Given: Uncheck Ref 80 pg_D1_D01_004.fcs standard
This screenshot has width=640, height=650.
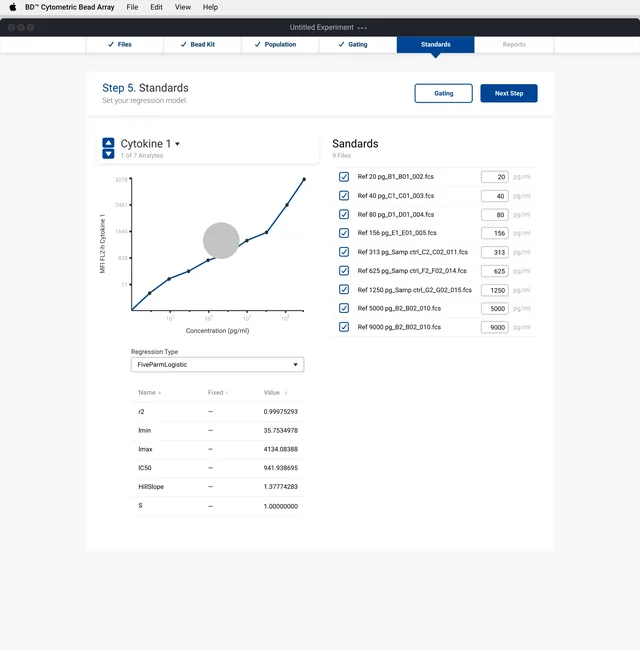Looking at the screenshot, I should point(344,214).
